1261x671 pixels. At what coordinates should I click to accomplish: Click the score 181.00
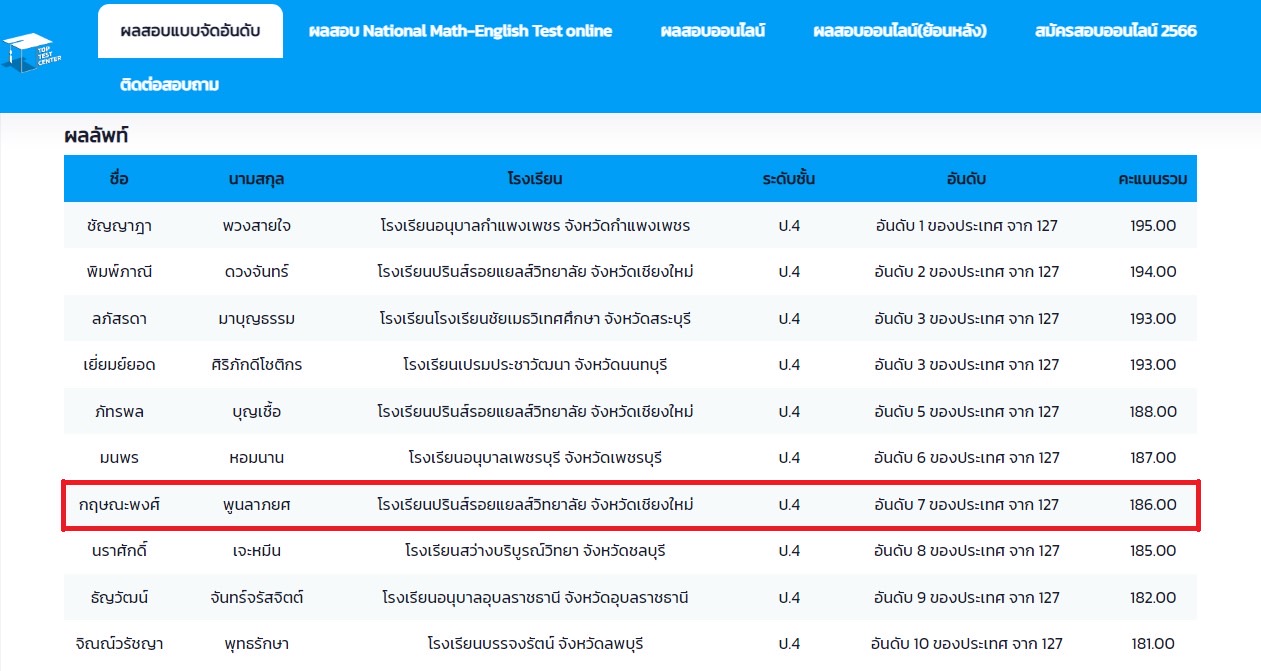[x=1153, y=644]
